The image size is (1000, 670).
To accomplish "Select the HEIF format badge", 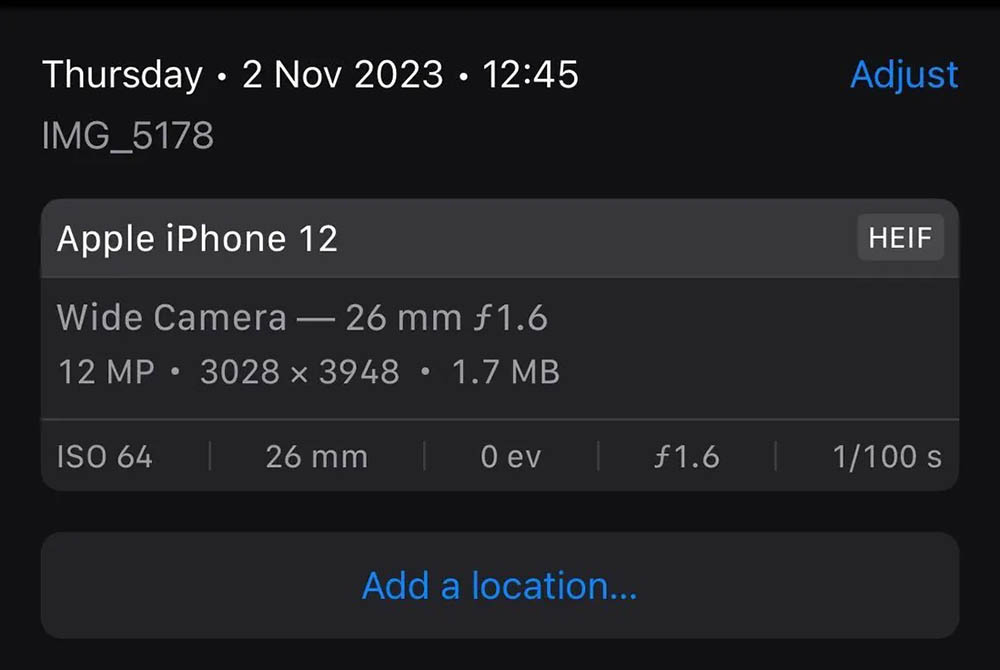I will (900, 238).
